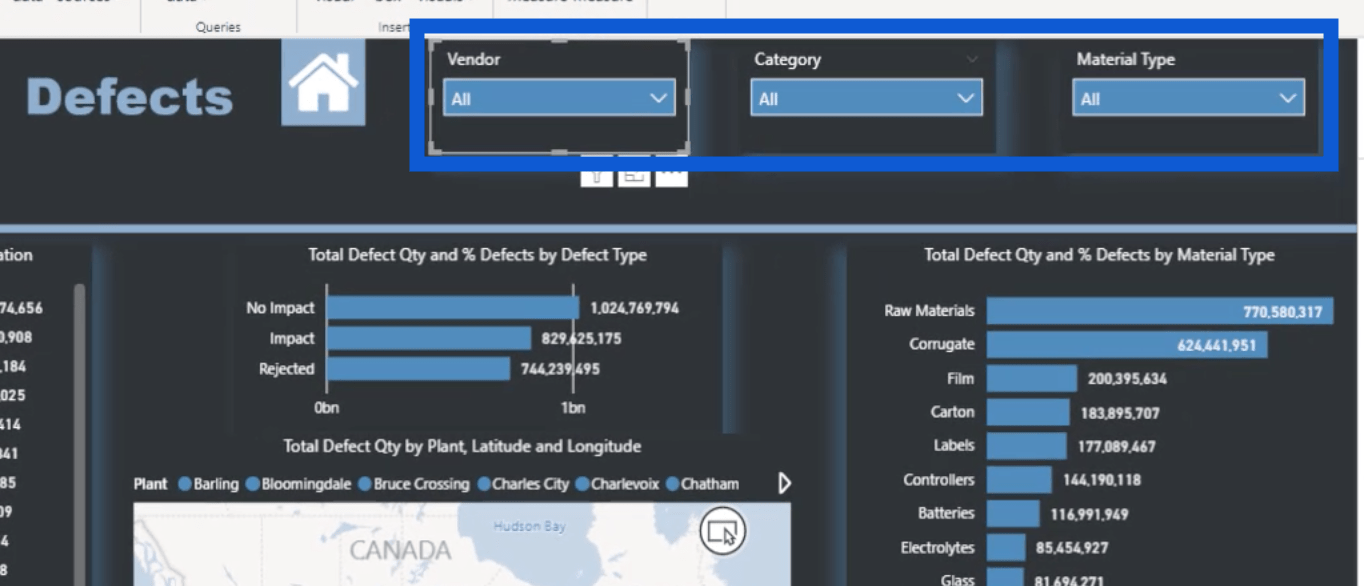Screen dimensions: 1364x586
Task: Select Bruce Crossing in the Plant legend
Action: (x=413, y=484)
